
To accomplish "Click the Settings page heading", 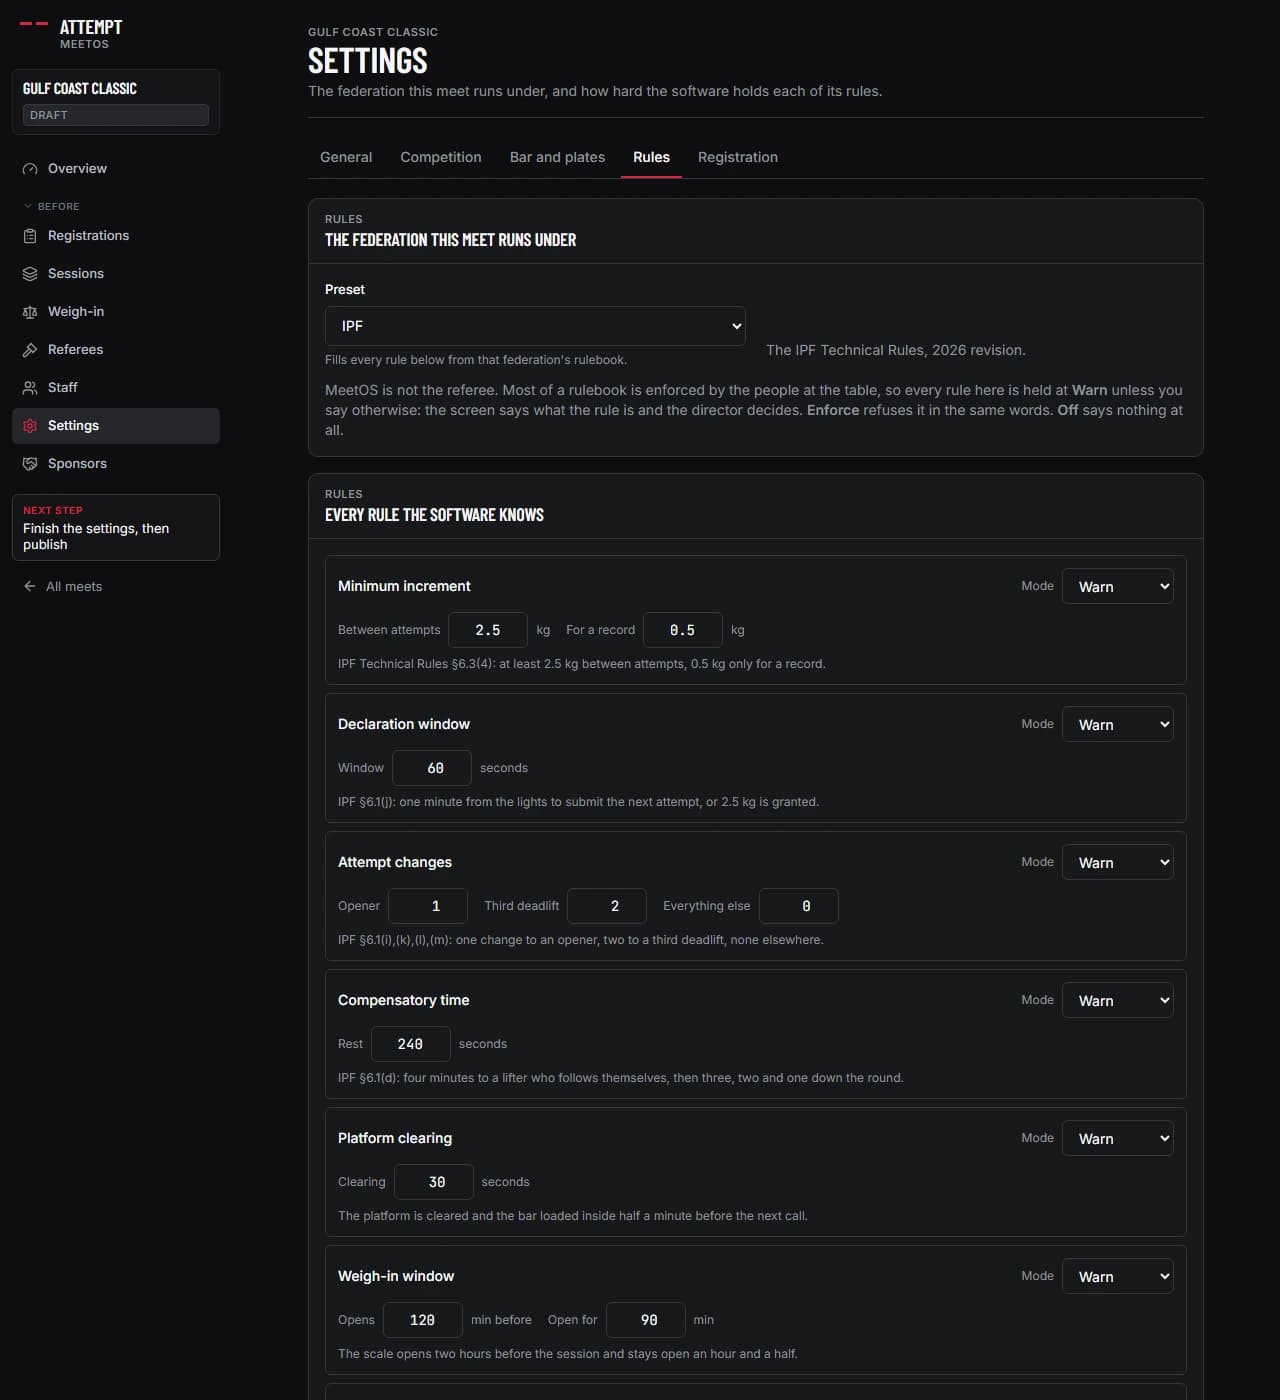I will tap(368, 61).
